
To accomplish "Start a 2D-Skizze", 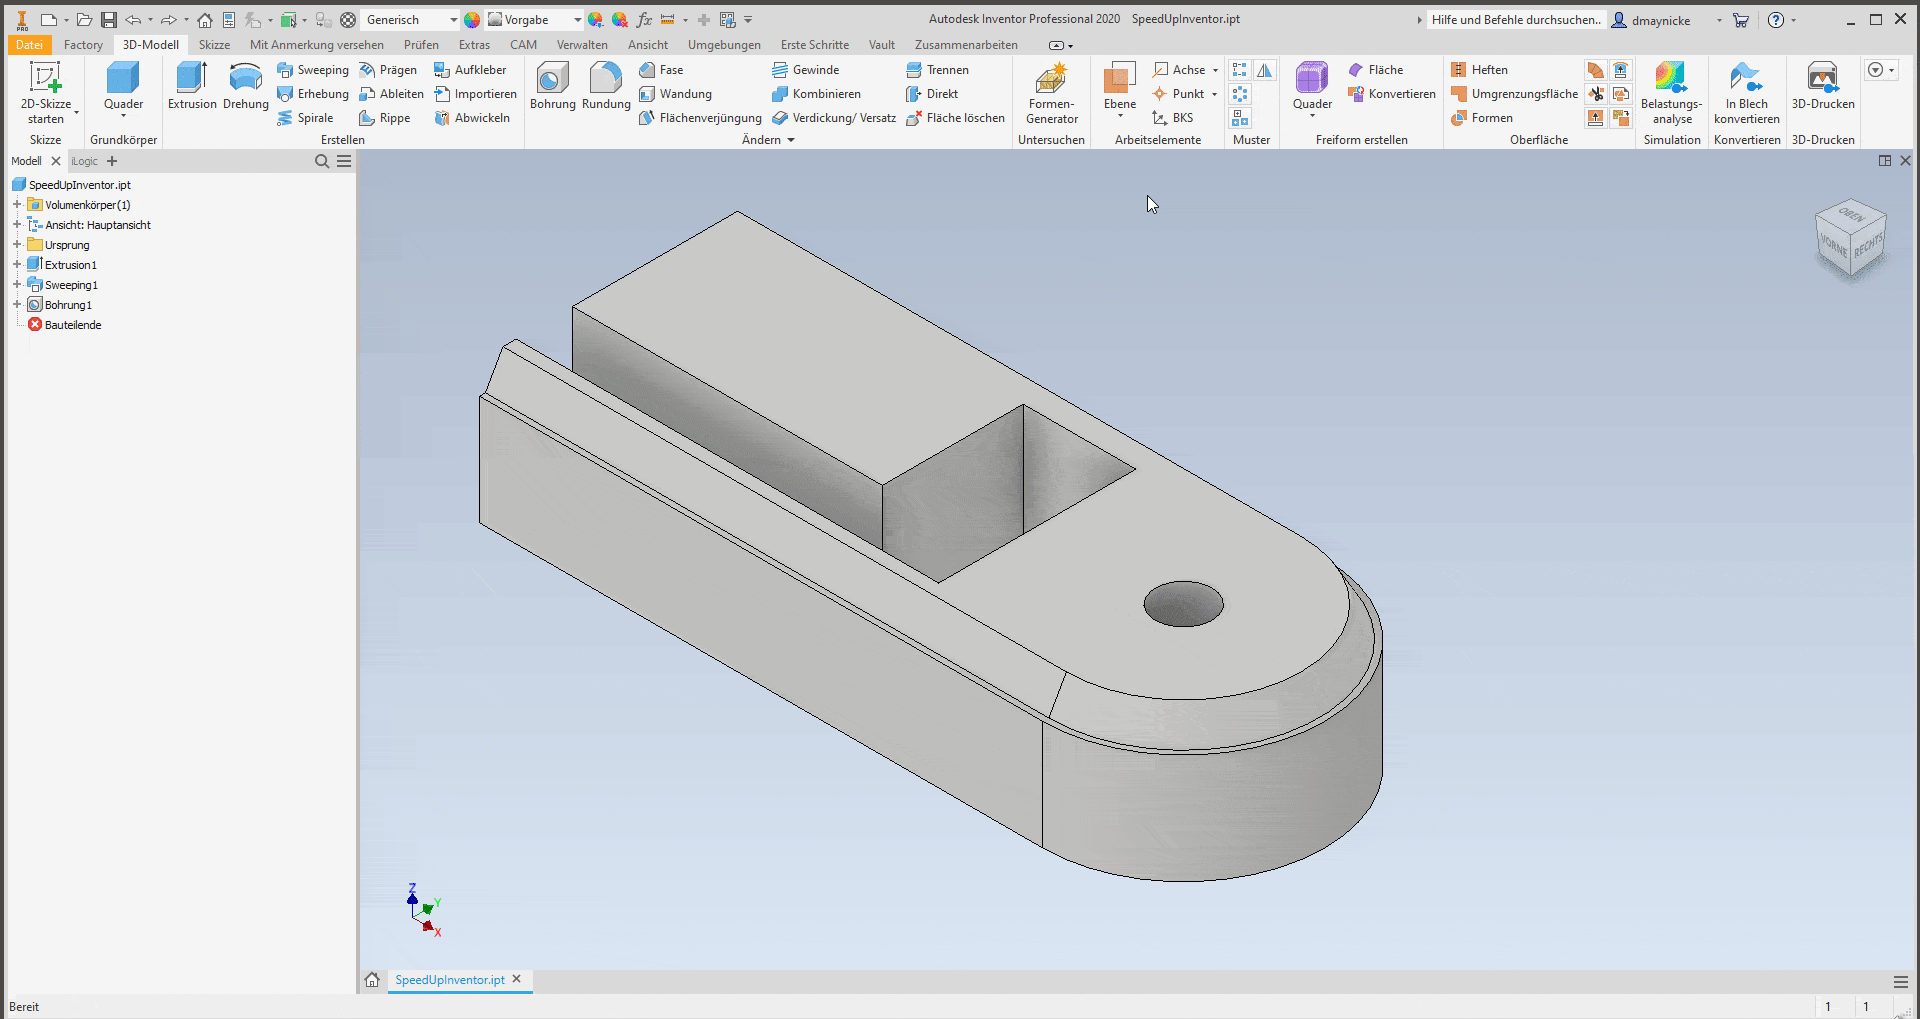I will click(x=46, y=90).
